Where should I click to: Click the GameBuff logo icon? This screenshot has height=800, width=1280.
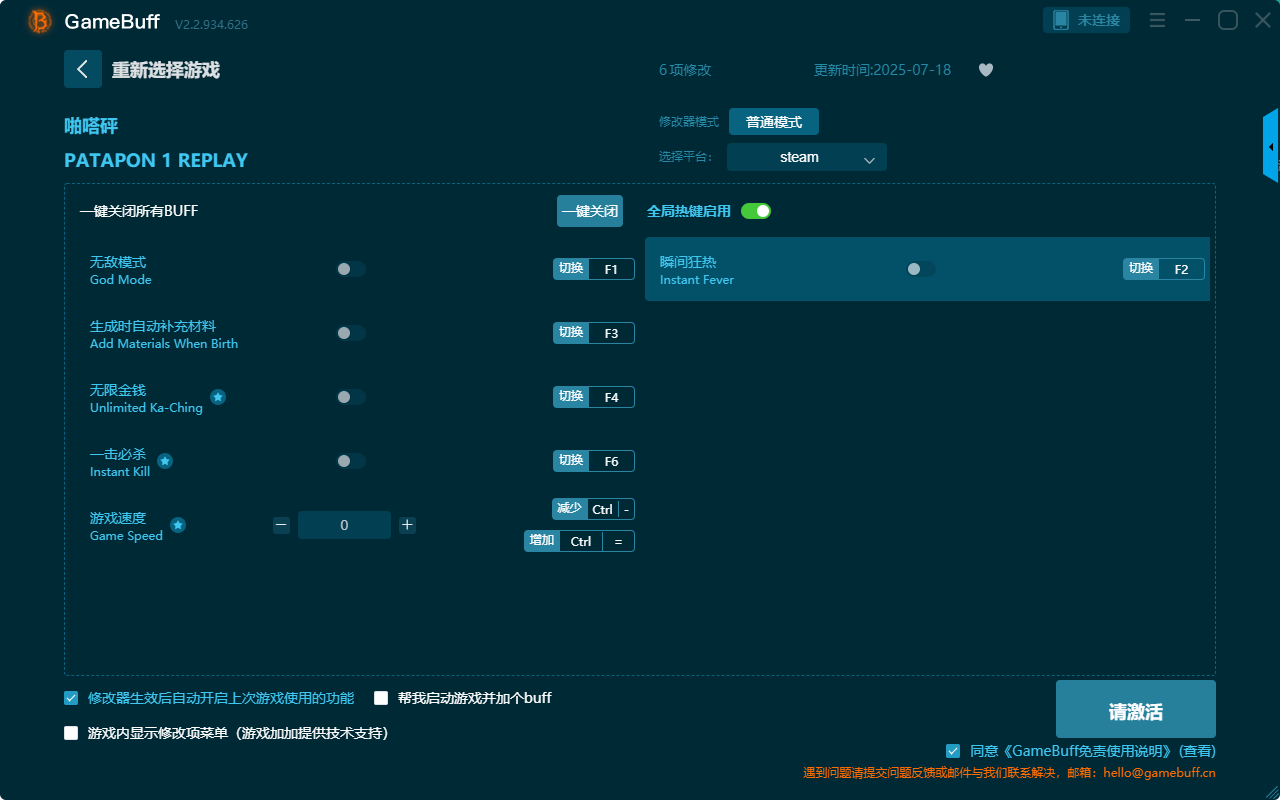[x=40, y=21]
